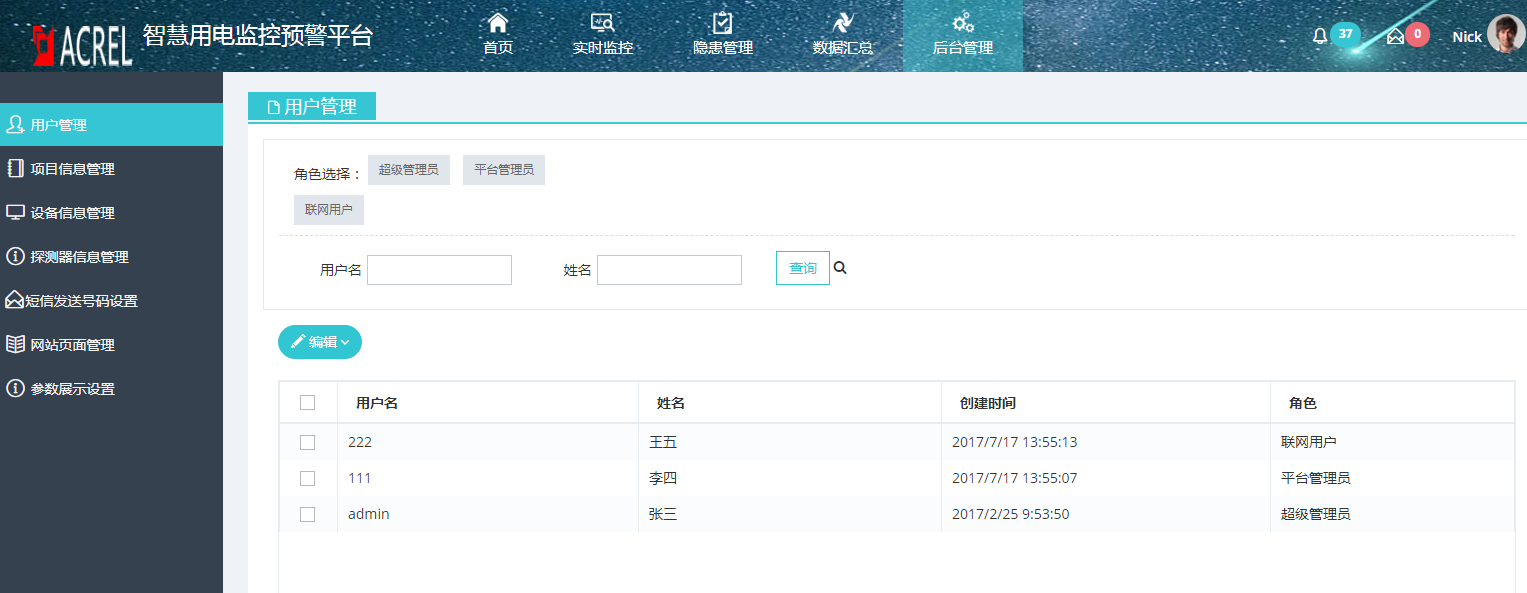Viewport: 1527px width, 593px height.
Task: Click the 首页 home icon
Action: click(497, 23)
